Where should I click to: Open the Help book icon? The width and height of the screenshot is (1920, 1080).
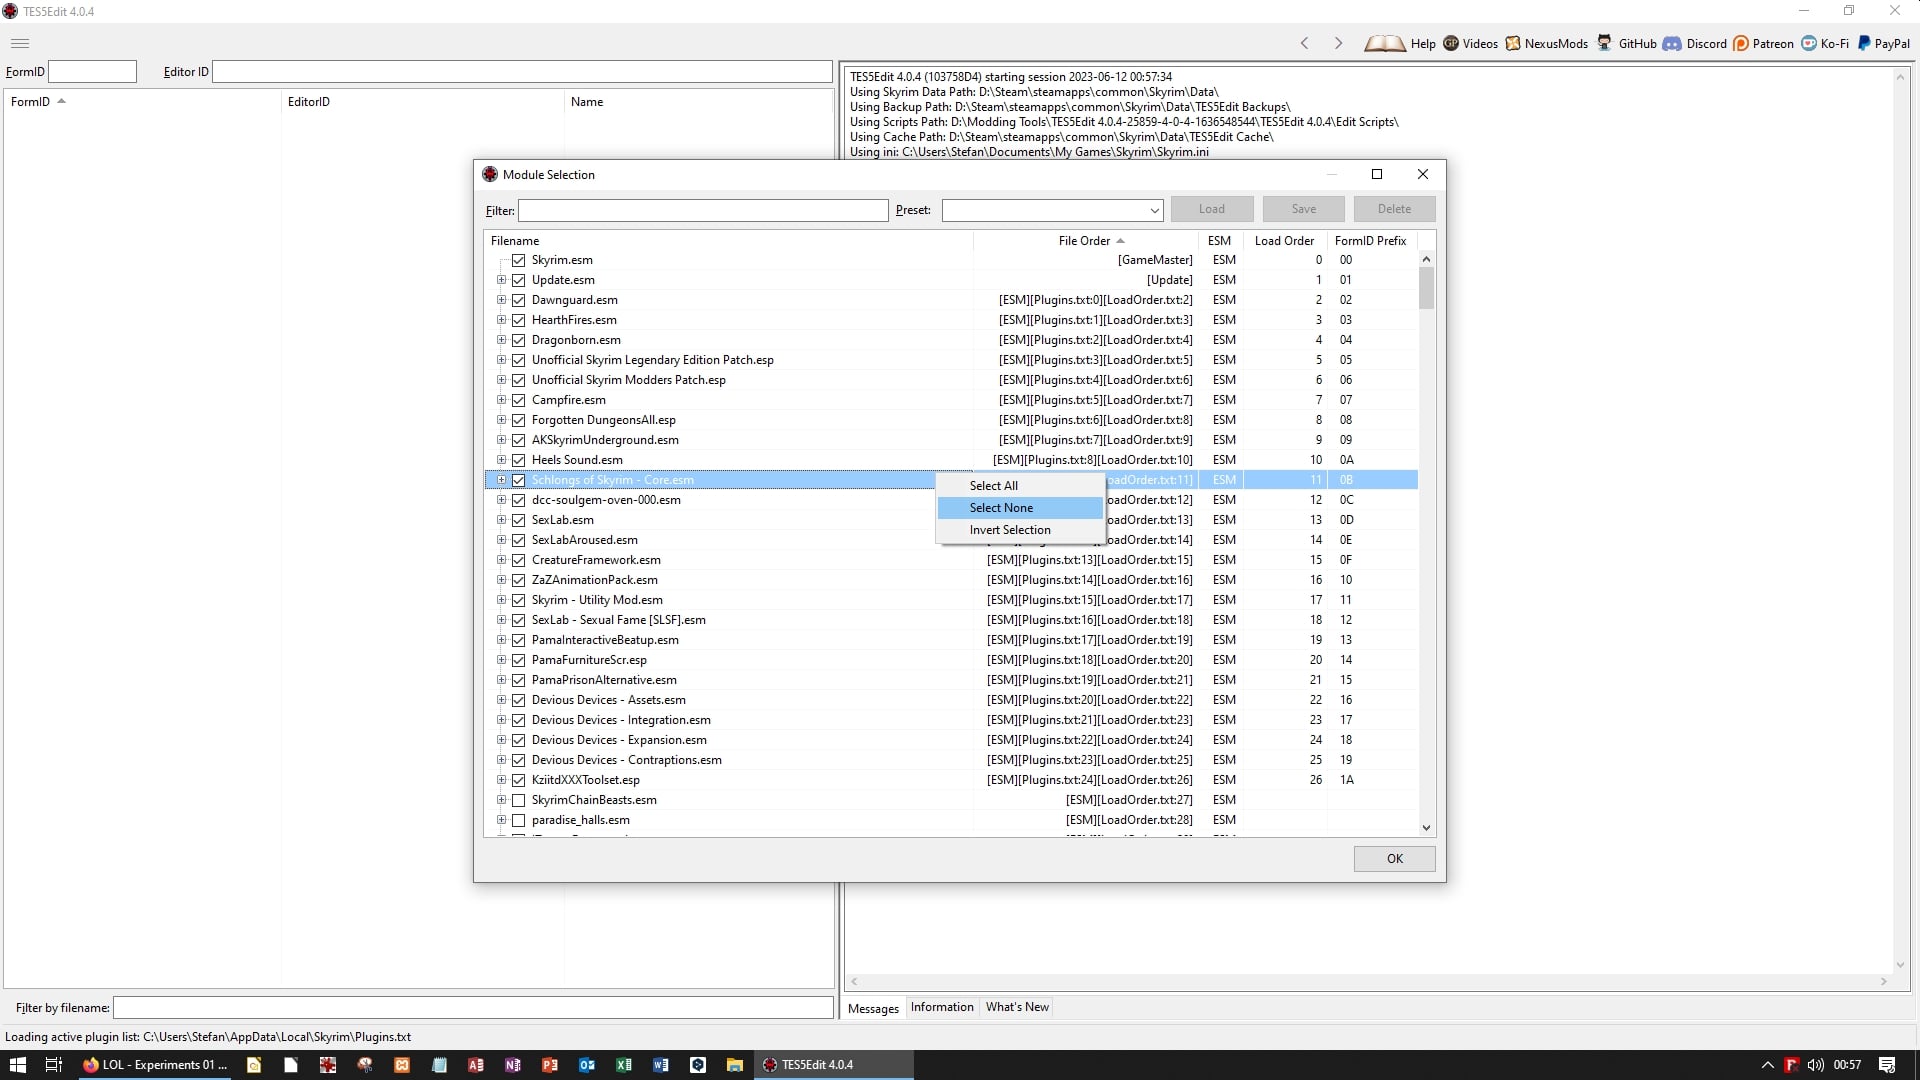[x=1385, y=43]
